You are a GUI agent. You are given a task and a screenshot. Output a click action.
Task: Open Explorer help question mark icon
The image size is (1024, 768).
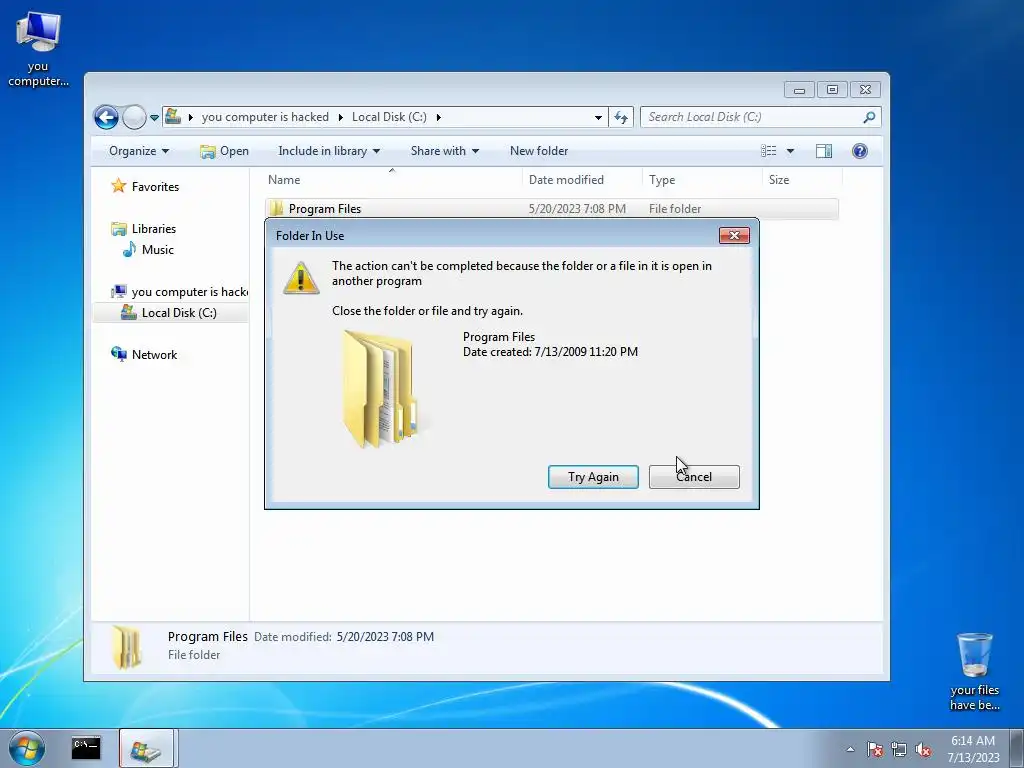860,151
